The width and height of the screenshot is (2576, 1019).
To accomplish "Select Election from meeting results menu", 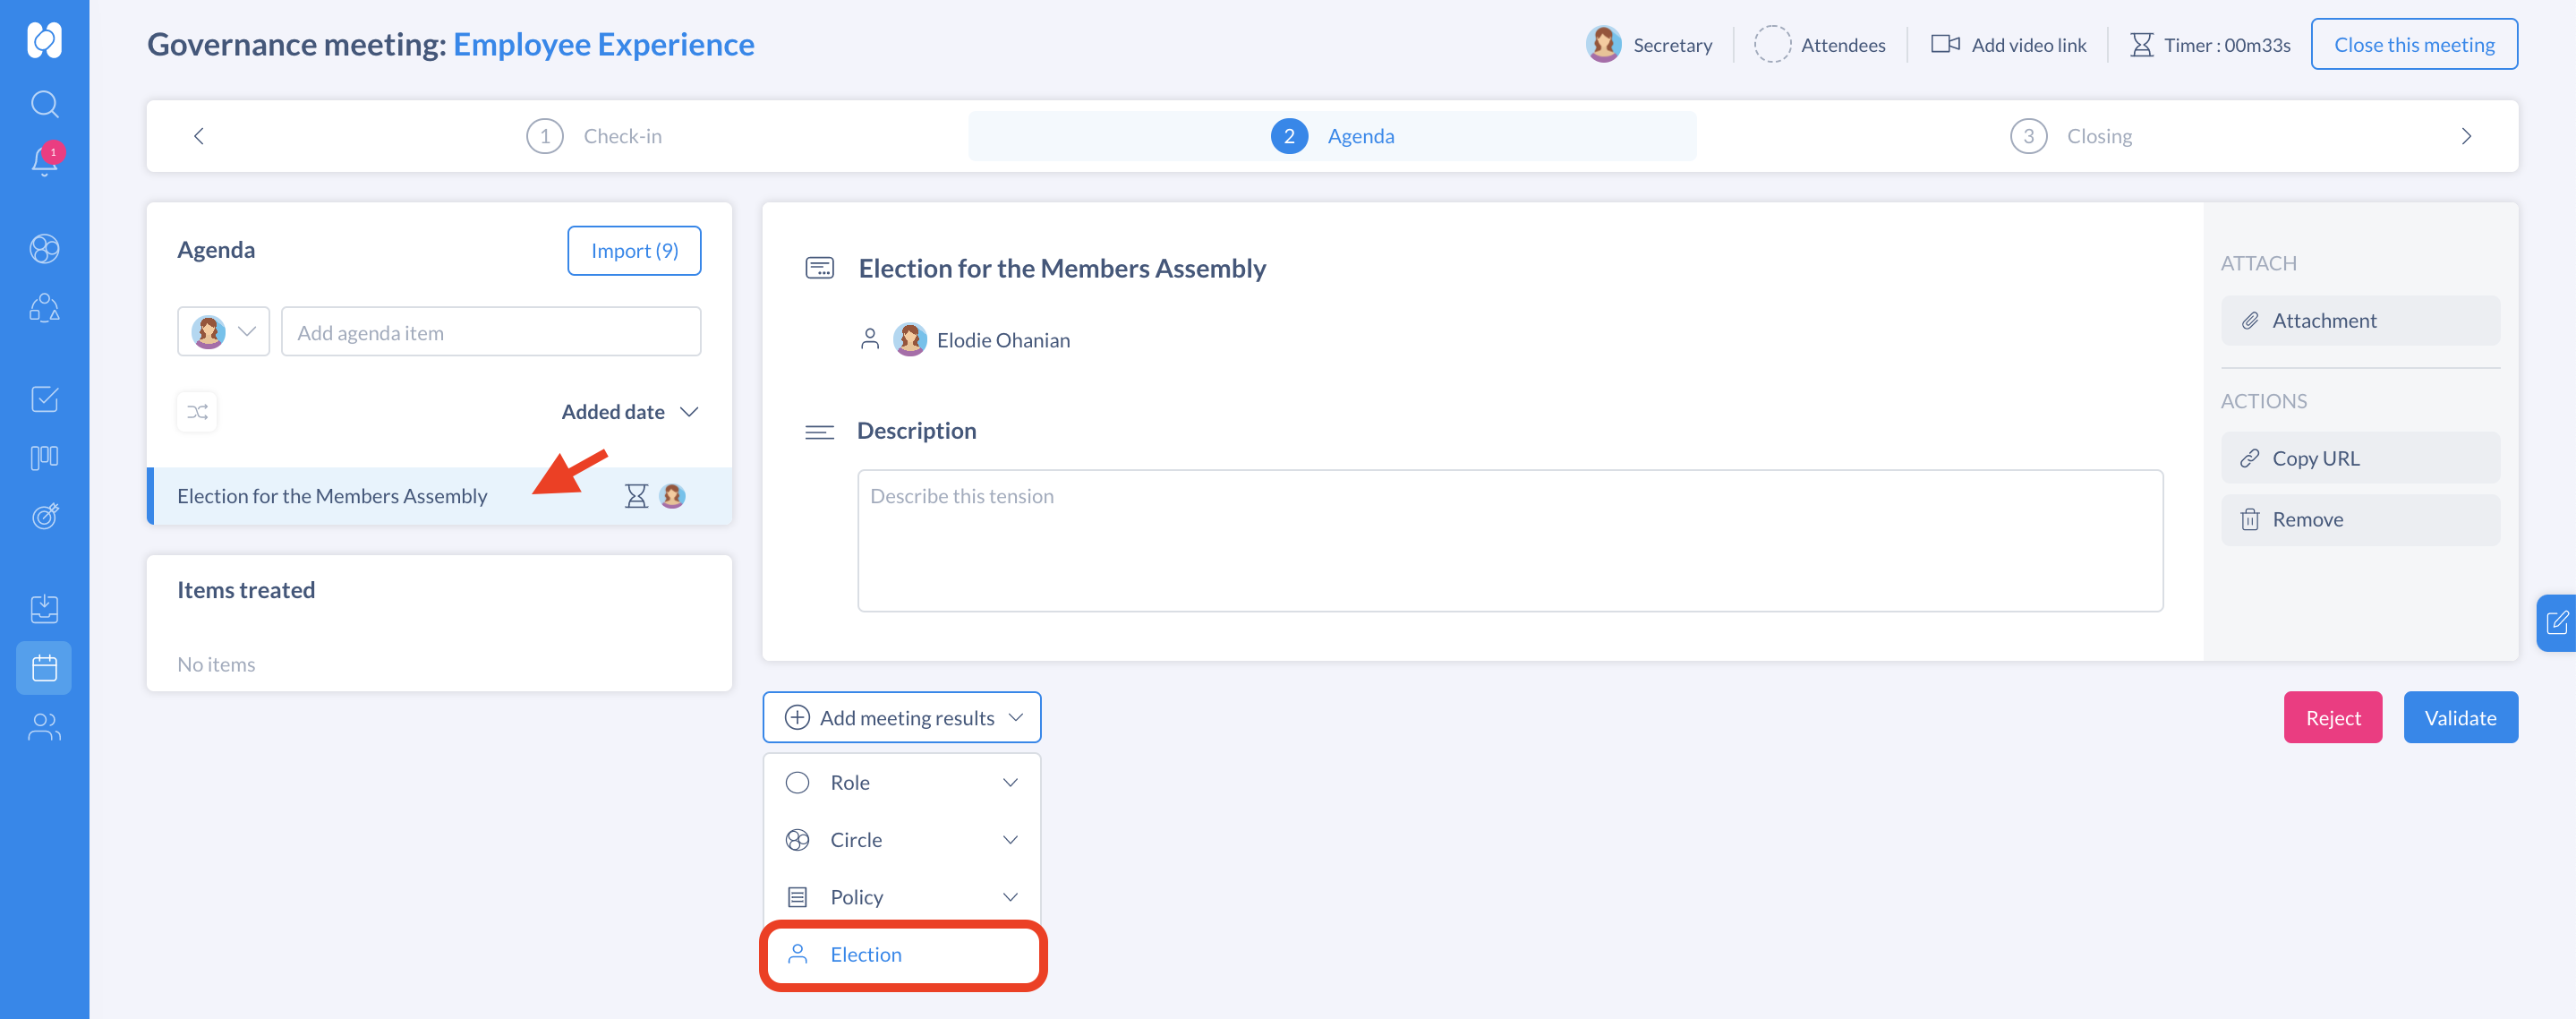I will 903,954.
